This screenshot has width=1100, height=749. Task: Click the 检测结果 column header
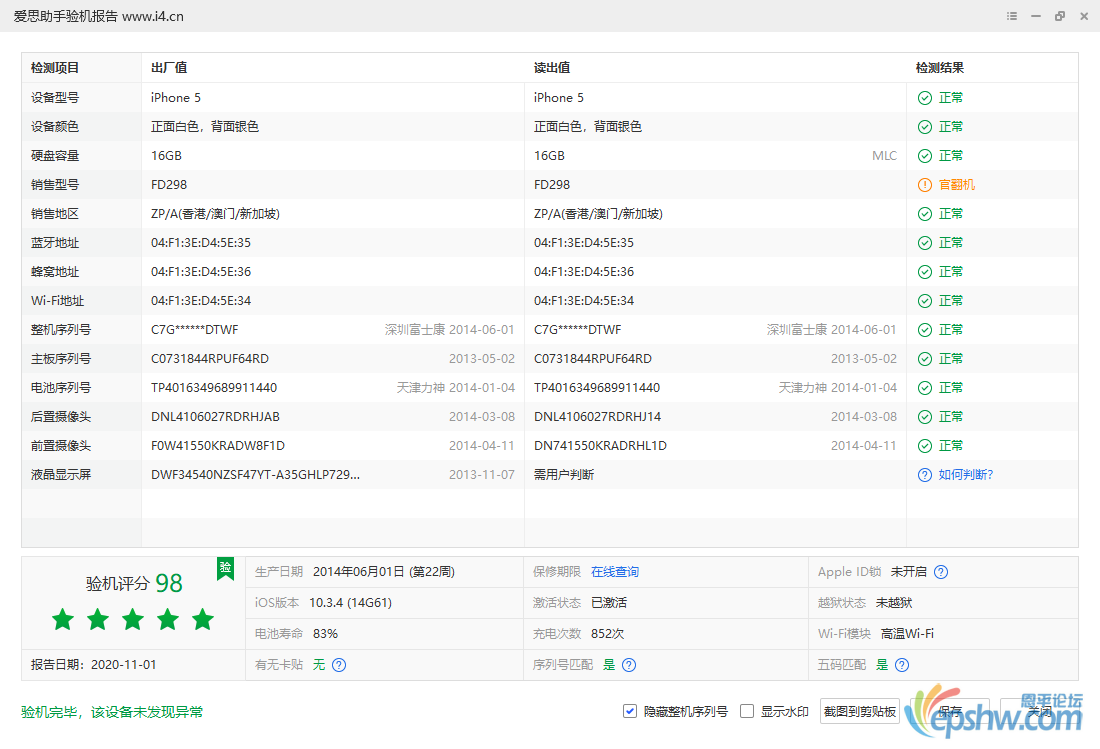[939, 68]
